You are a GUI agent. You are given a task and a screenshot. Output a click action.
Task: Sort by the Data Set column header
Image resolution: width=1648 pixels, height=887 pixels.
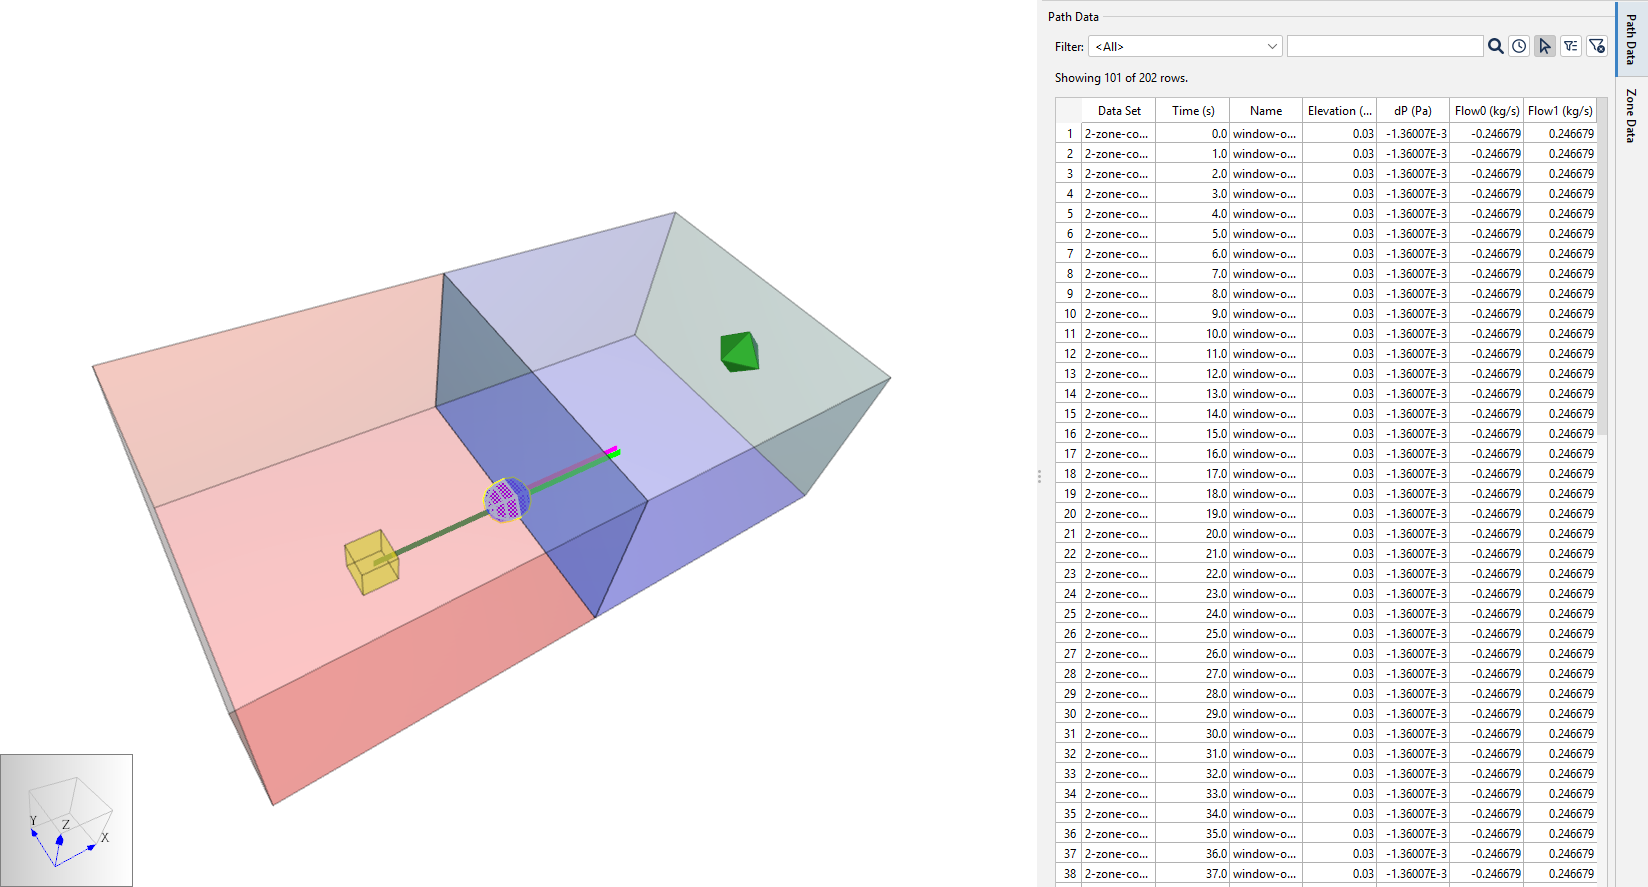tap(1118, 111)
